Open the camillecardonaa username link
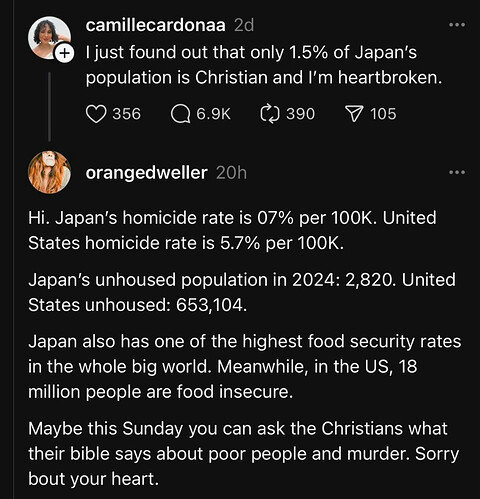 (155, 25)
